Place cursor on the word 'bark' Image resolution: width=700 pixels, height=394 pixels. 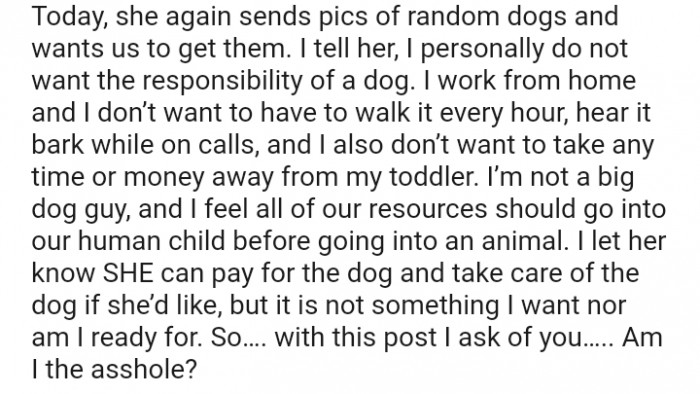click(x=58, y=145)
